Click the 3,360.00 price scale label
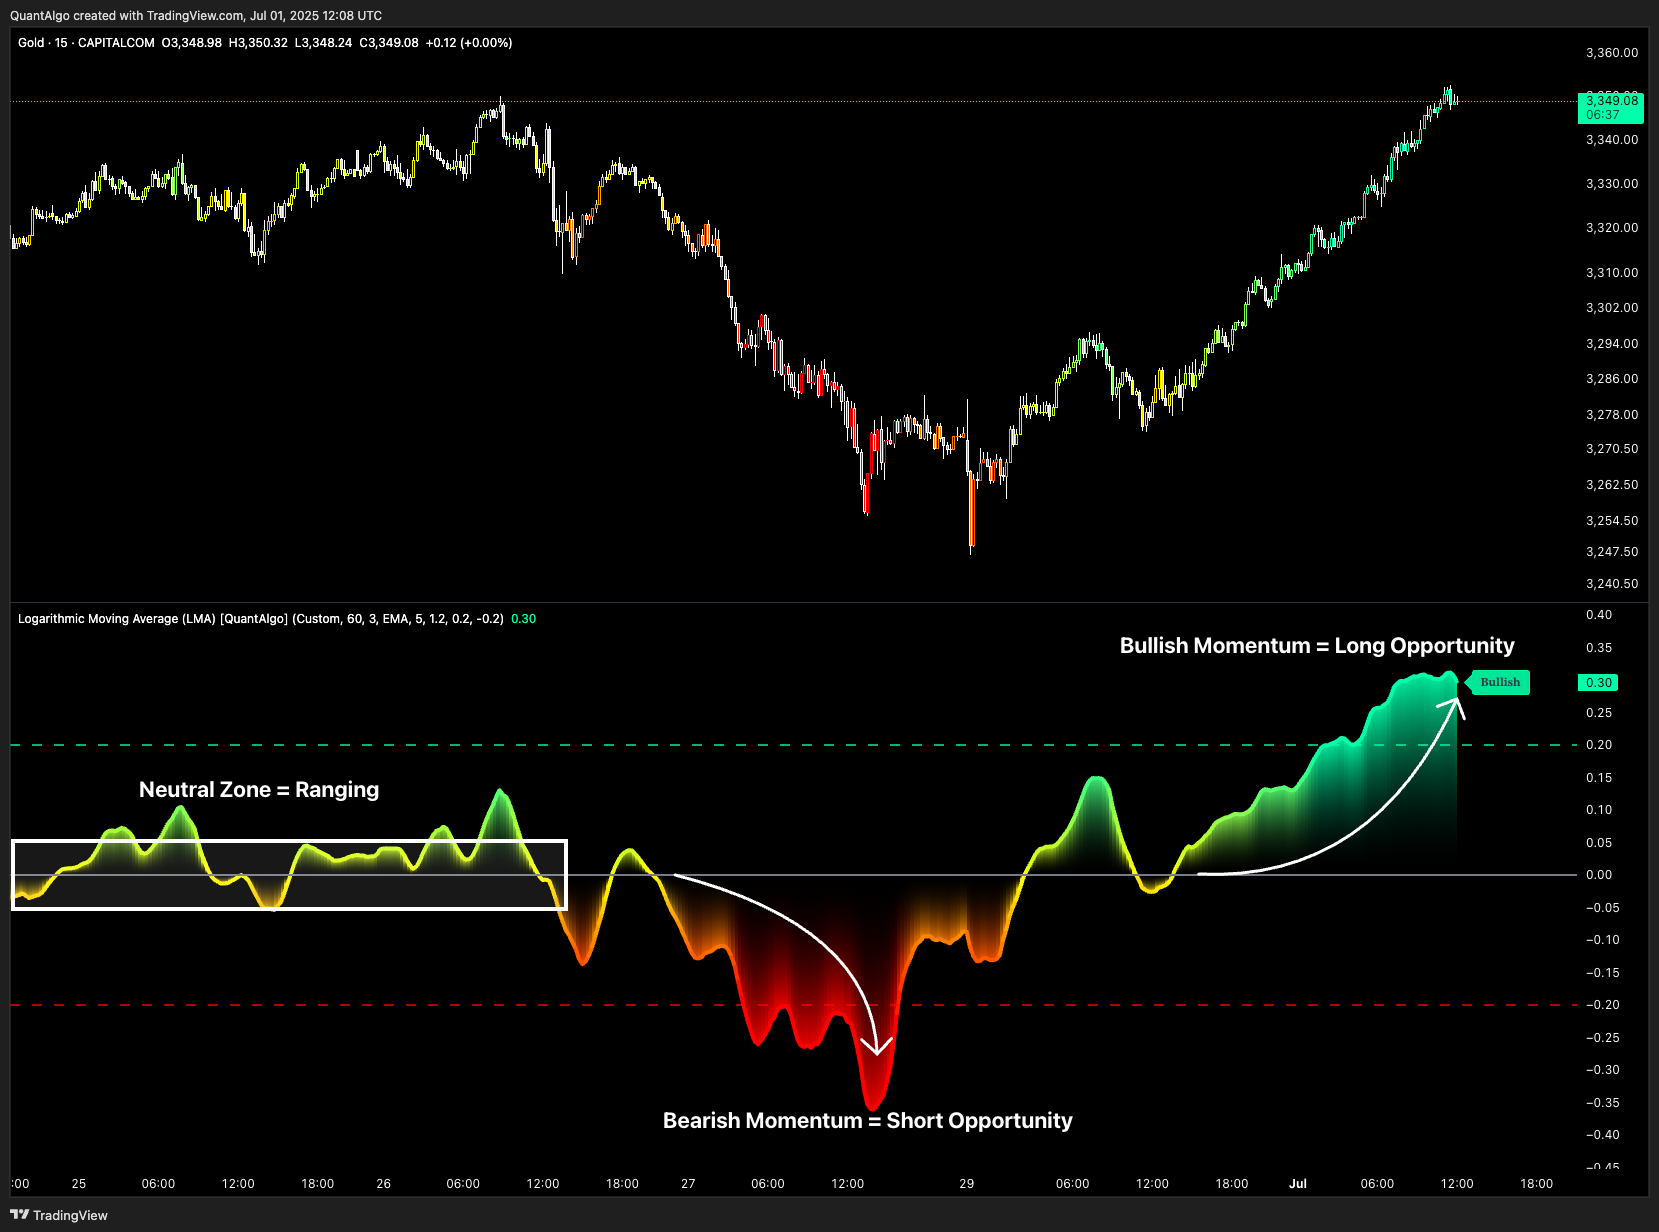The height and width of the screenshot is (1232, 1659). click(x=1612, y=53)
